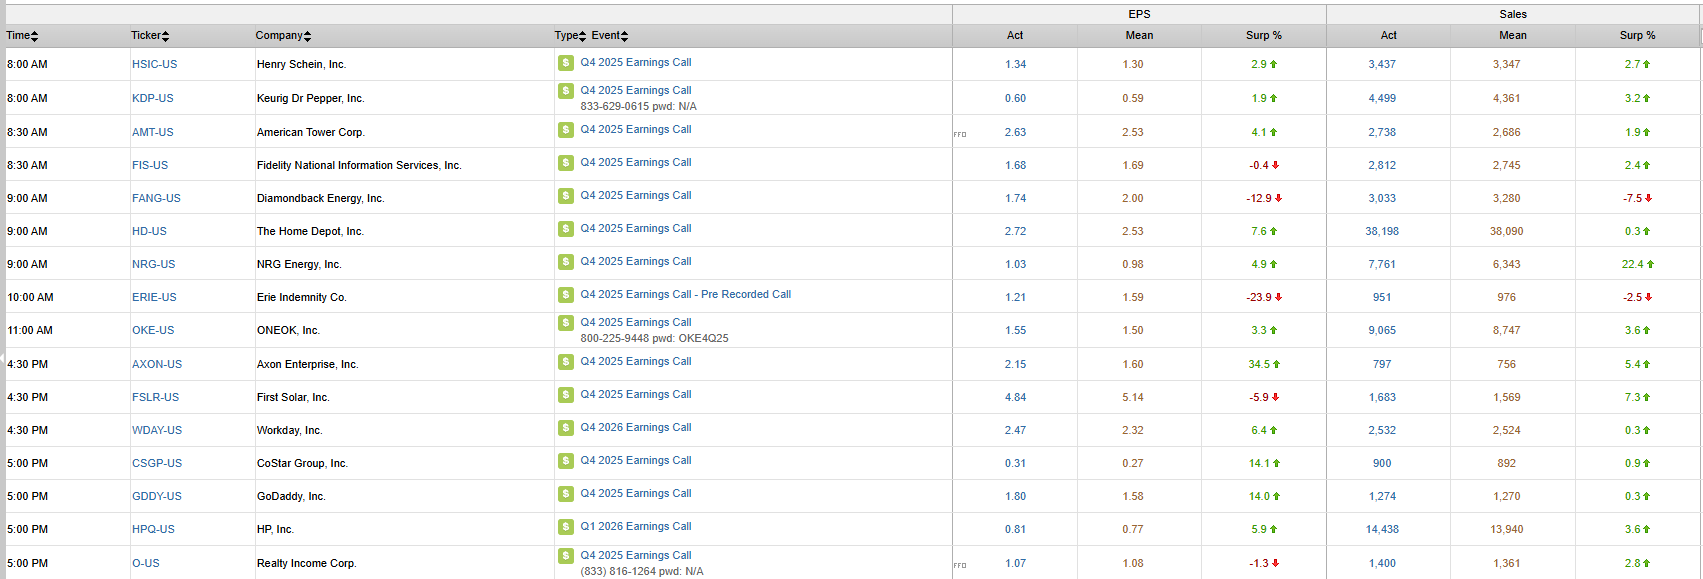Sort by the Event column header
The height and width of the screenshot is (579, 1703).
tap(609, 36)
